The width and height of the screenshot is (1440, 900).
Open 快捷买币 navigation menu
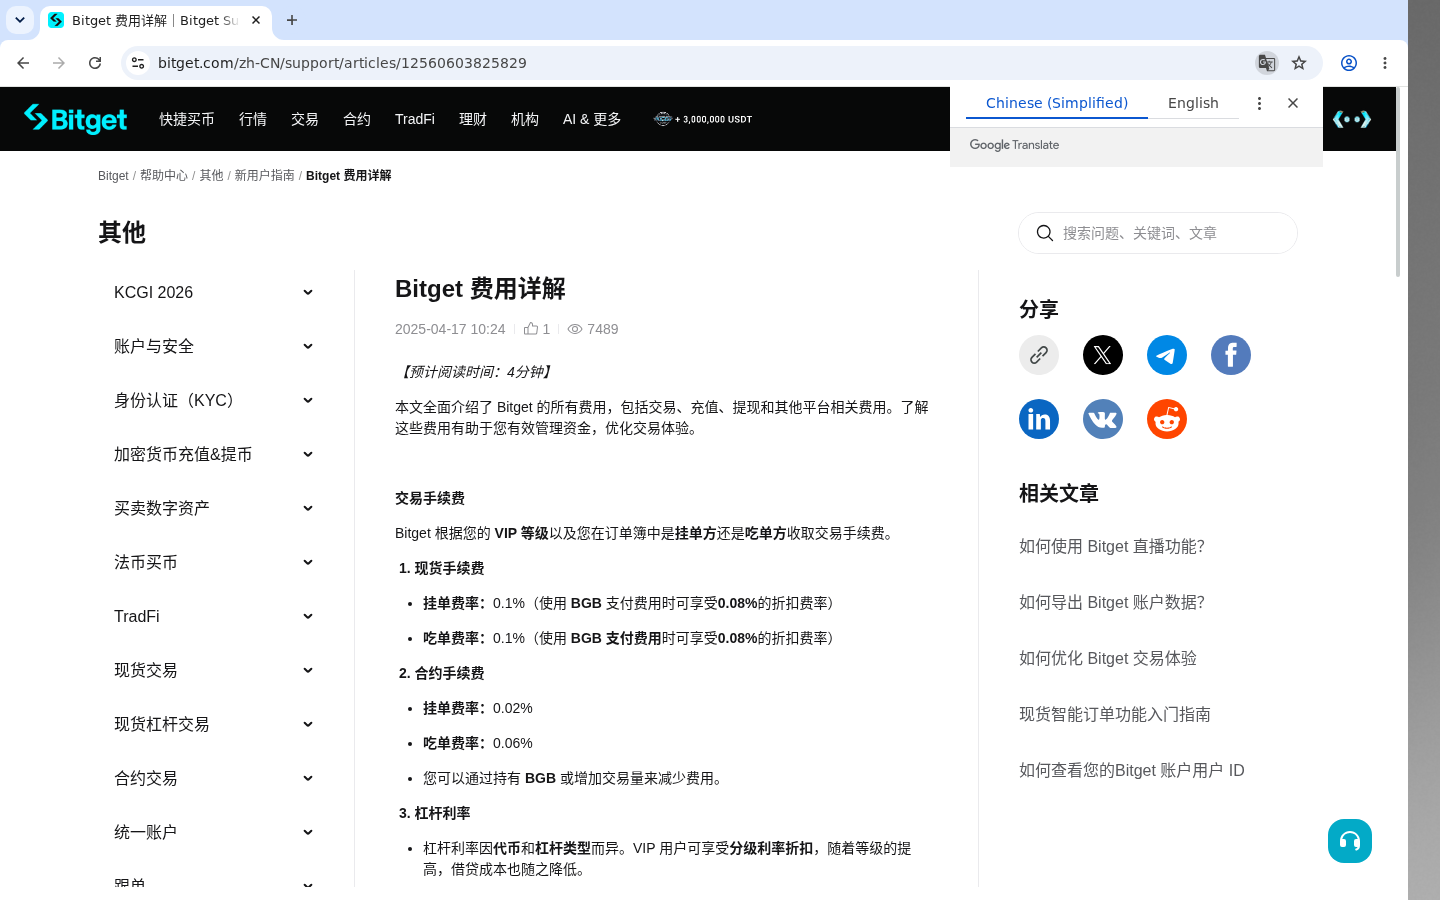[x=187, y=119]
